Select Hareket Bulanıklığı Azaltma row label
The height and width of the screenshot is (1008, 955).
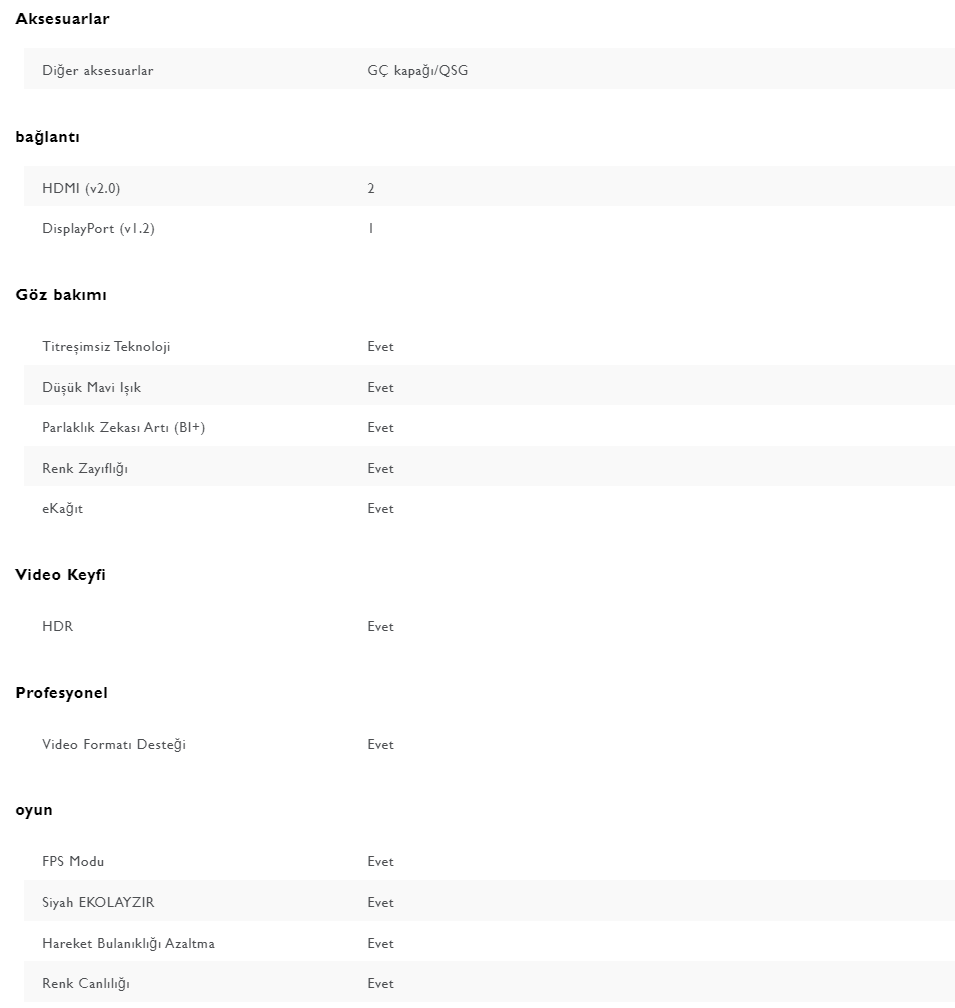[129, 944]
